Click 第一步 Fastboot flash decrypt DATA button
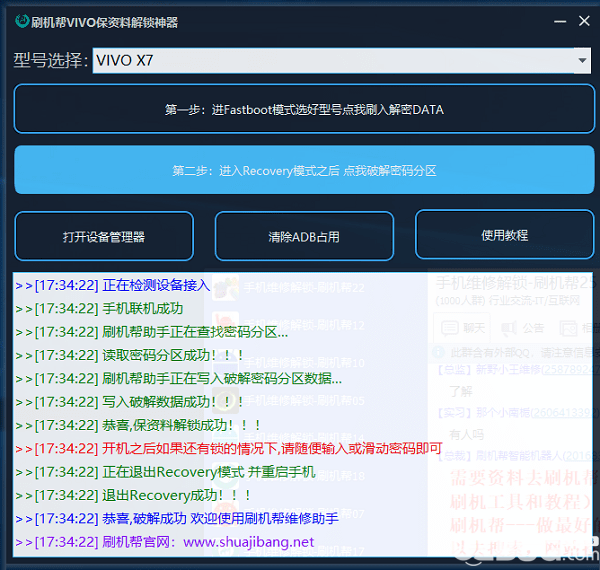 [x=304, y=109]
